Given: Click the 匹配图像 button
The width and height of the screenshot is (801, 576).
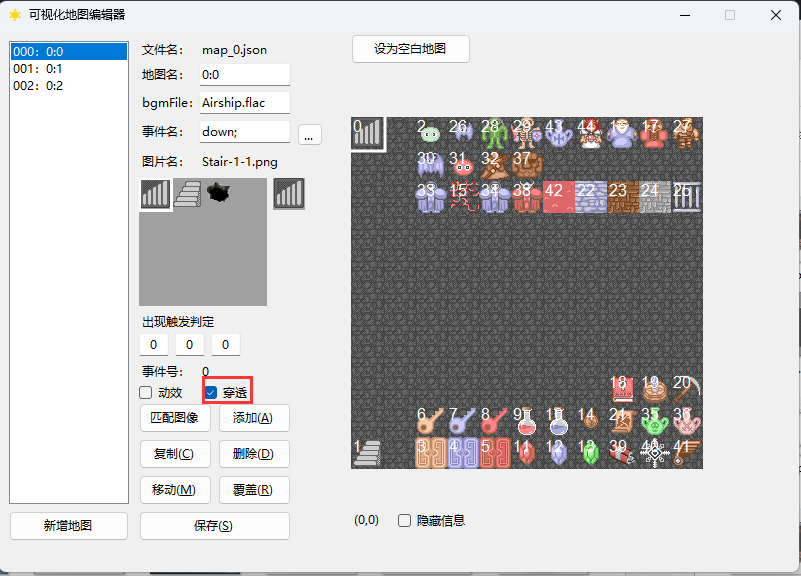Looking at the screenshot, I should pyautogui.click(x=175, y=418).
